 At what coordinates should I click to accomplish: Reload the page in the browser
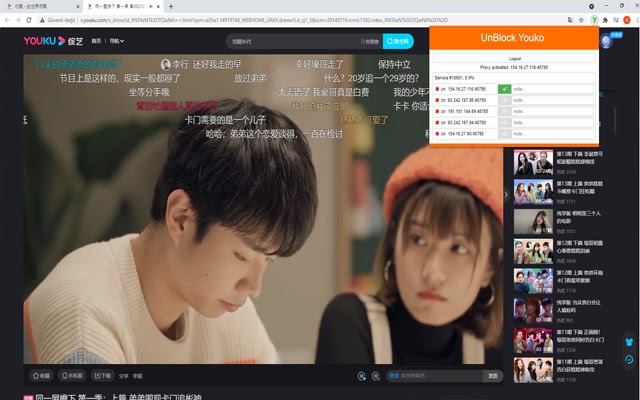pos(29,20)
